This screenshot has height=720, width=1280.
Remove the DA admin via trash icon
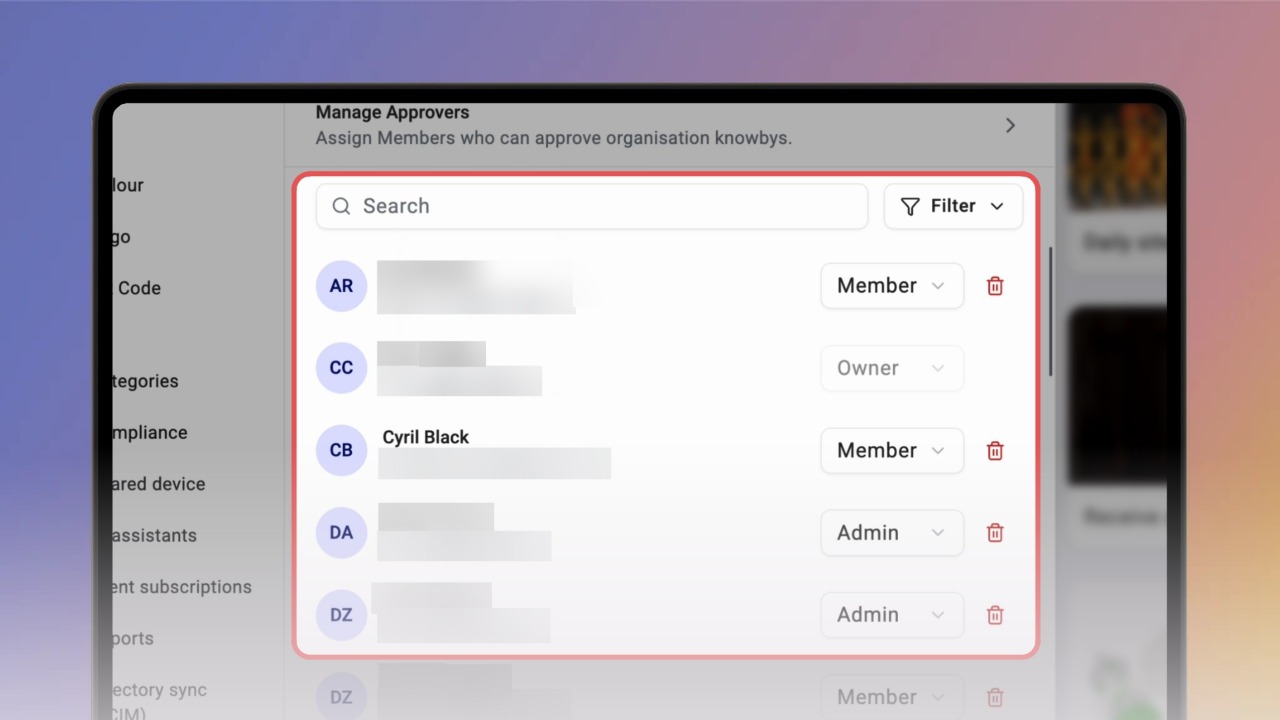995,533
